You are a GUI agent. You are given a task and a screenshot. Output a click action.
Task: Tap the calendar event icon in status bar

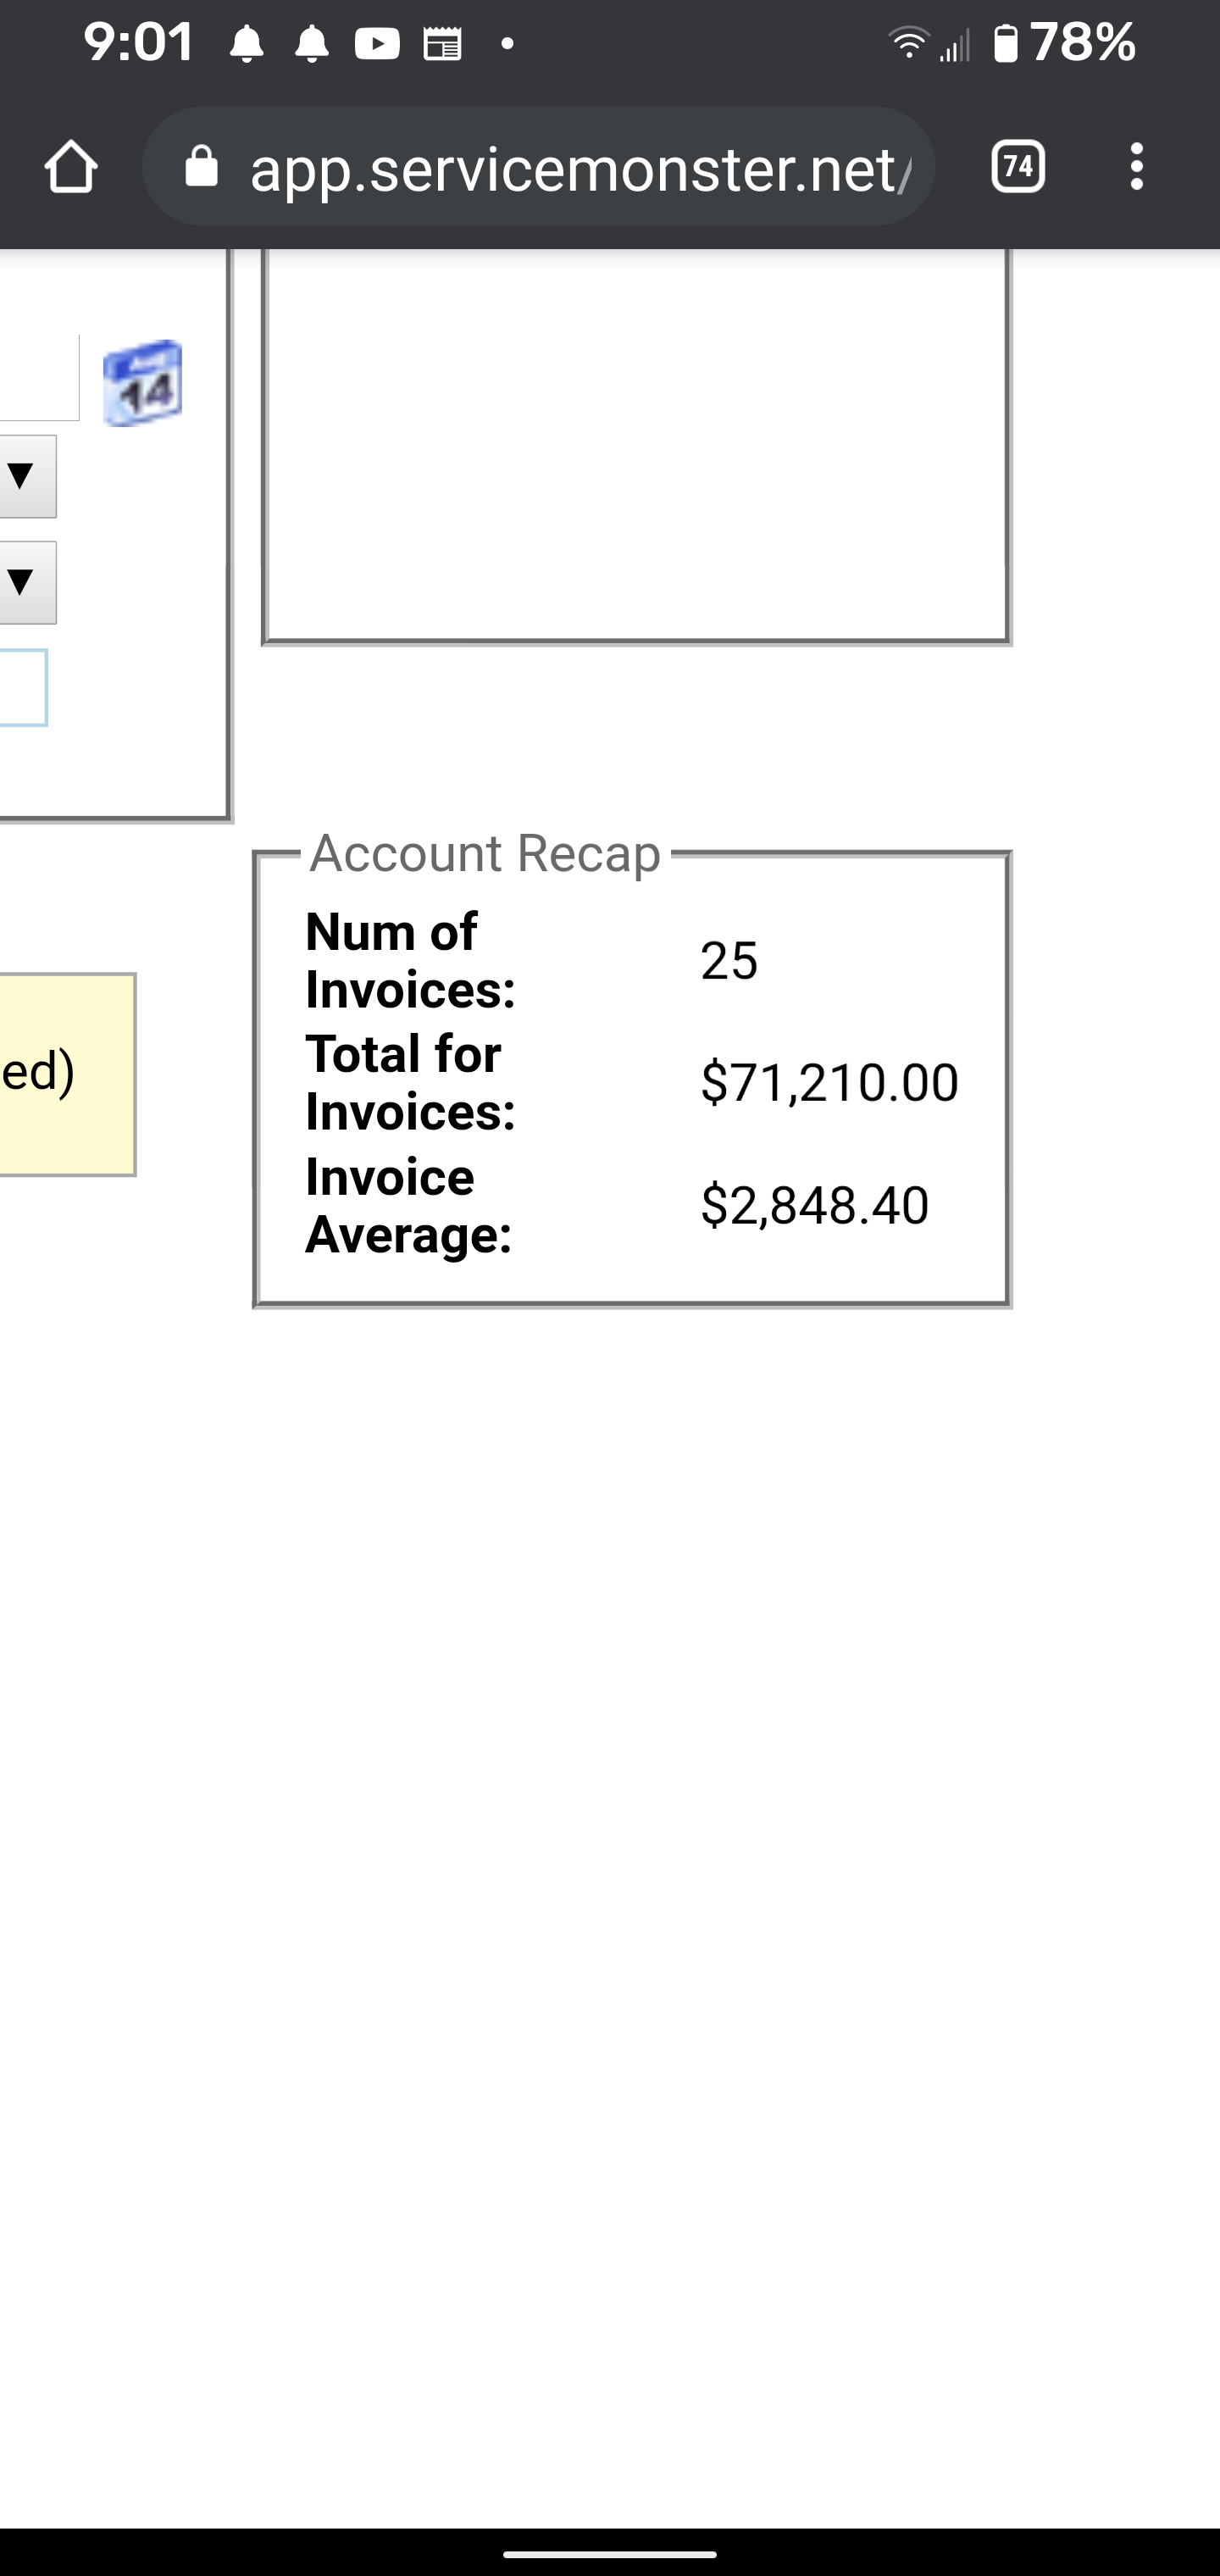point(442,44)
